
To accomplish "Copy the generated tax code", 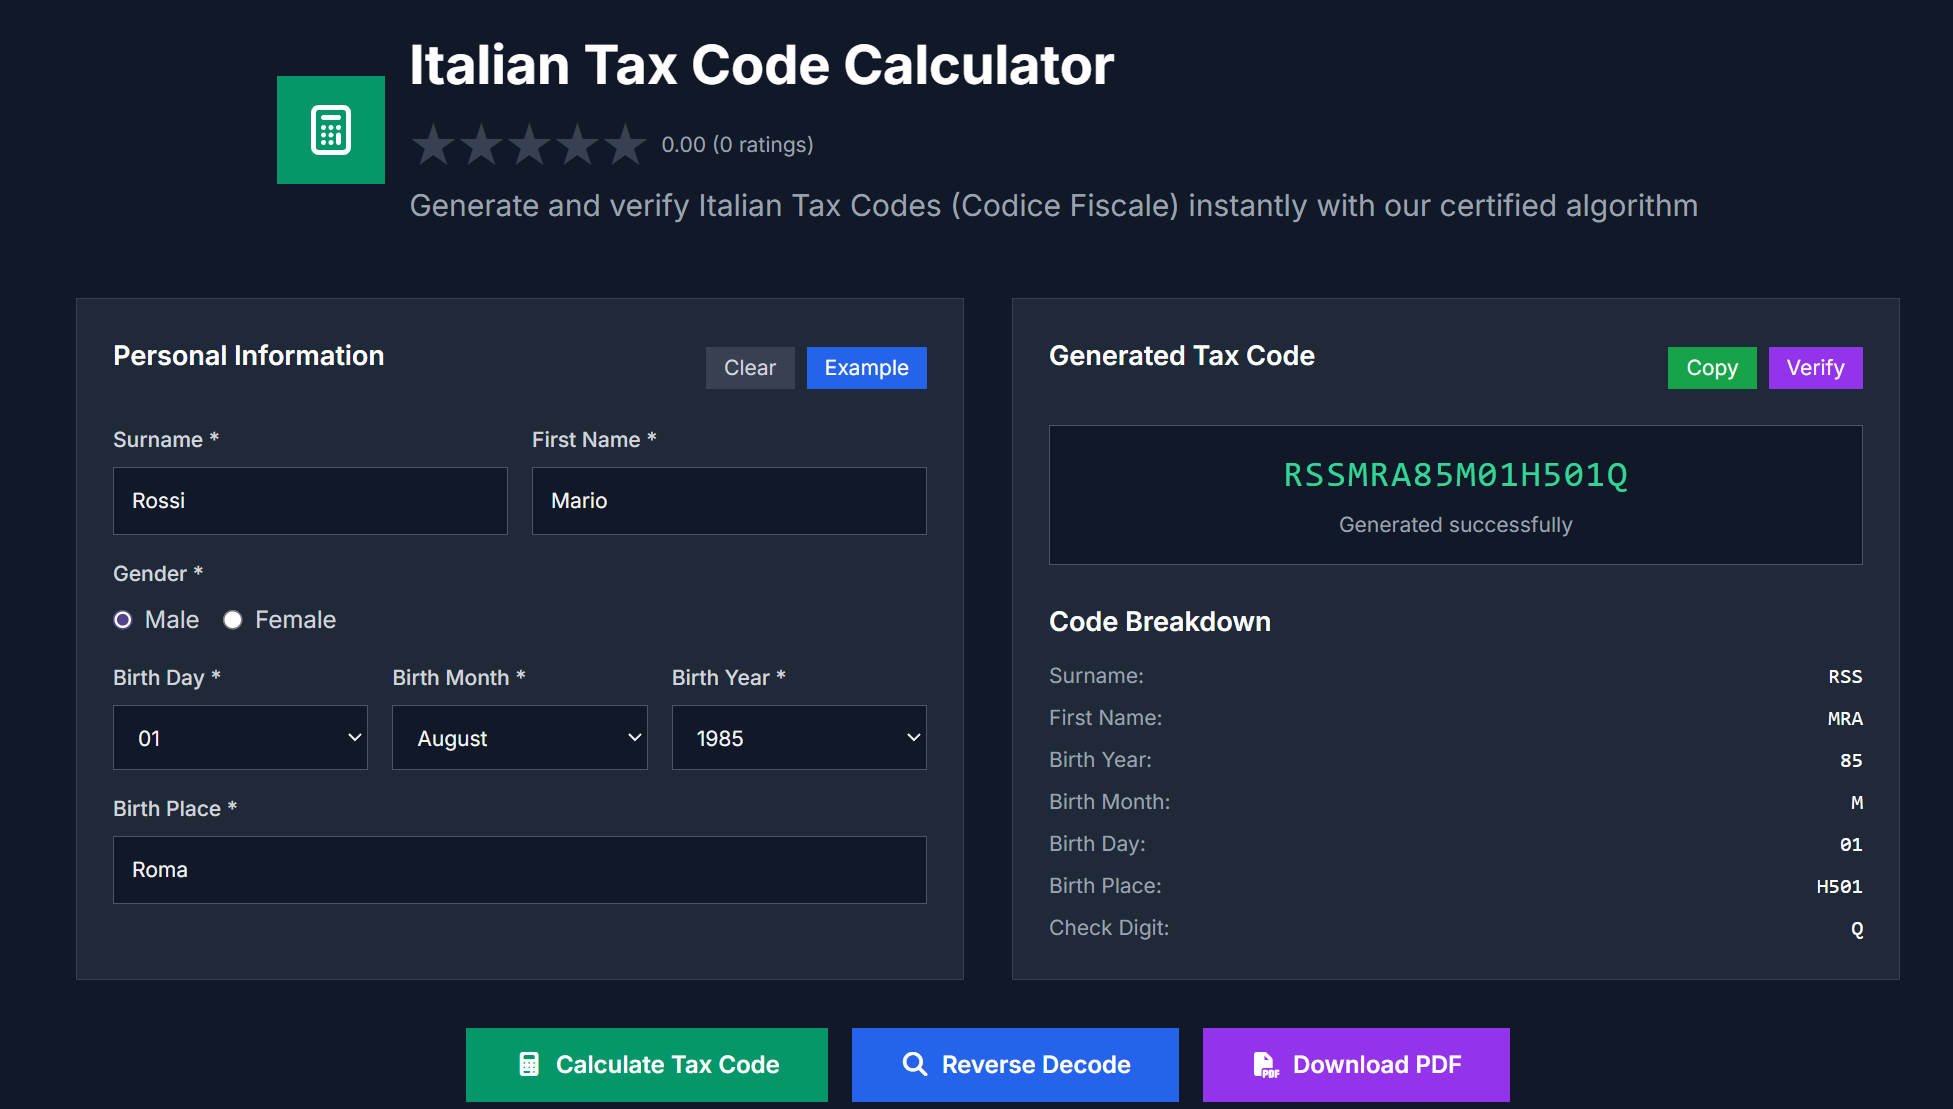I will pyautogui.click(x=1711, y=367).
